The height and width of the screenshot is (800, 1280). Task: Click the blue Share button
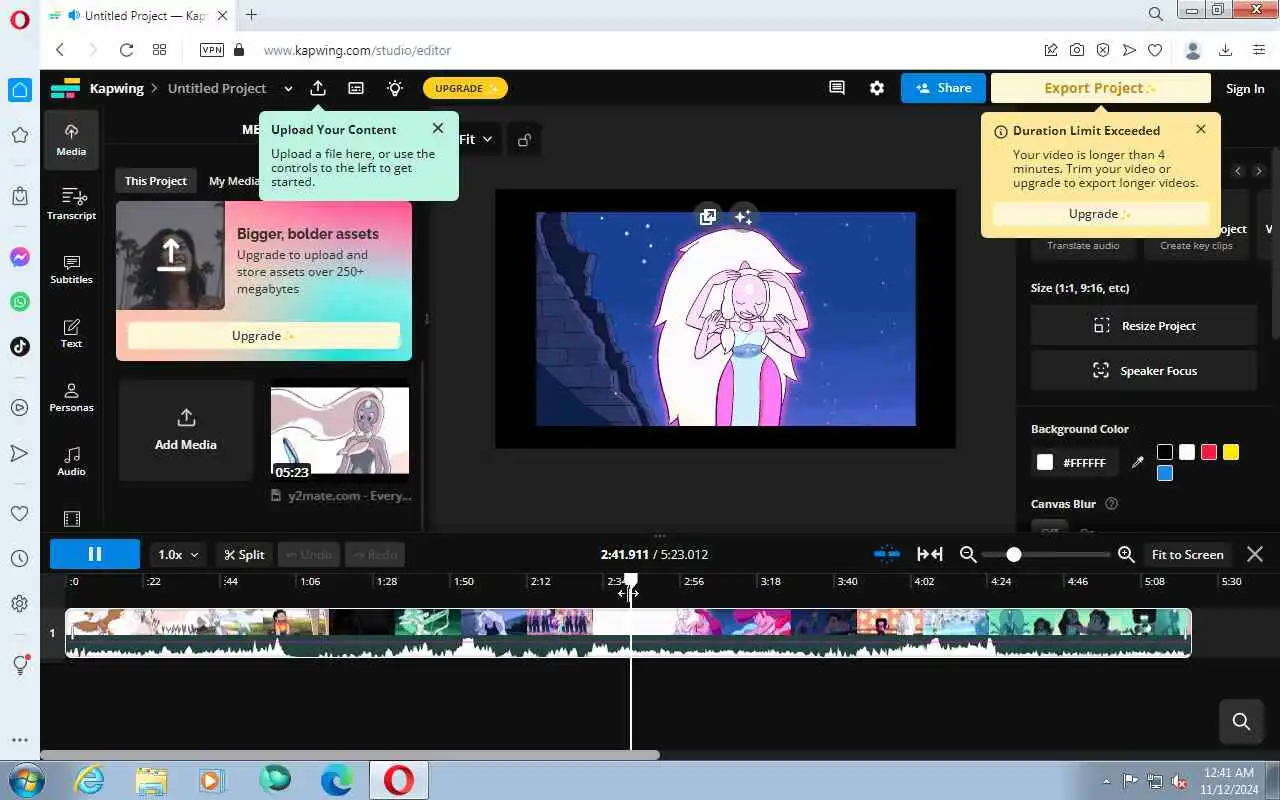point(943,88)
